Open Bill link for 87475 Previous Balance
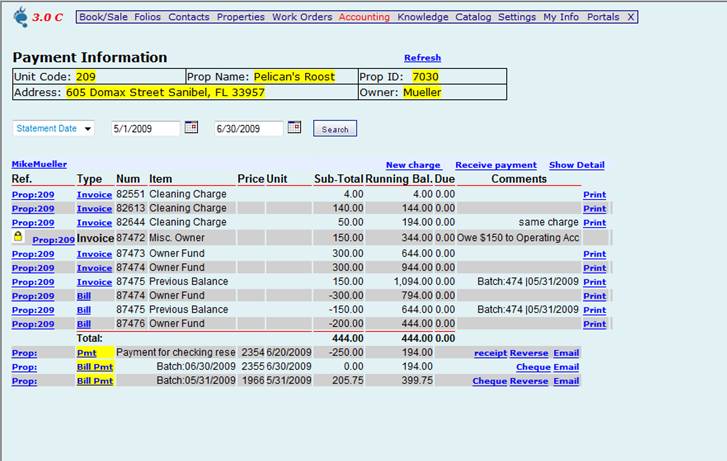This screenshot has width=727, height=461. [83, 310]
